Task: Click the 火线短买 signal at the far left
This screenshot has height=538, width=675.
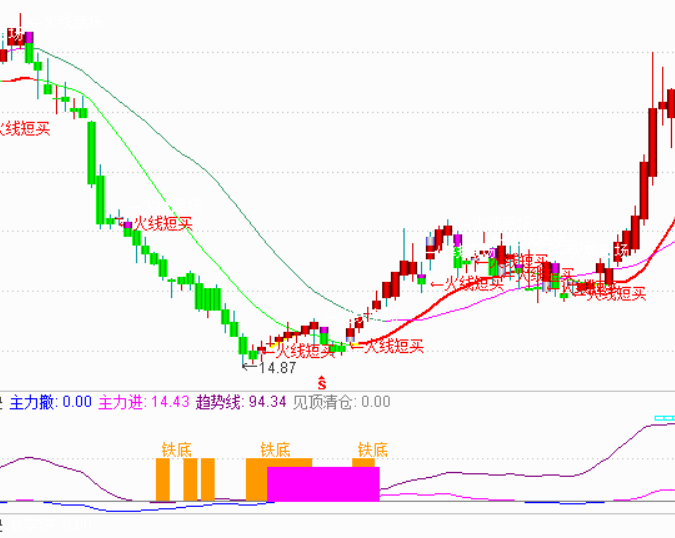Action: 24,128
